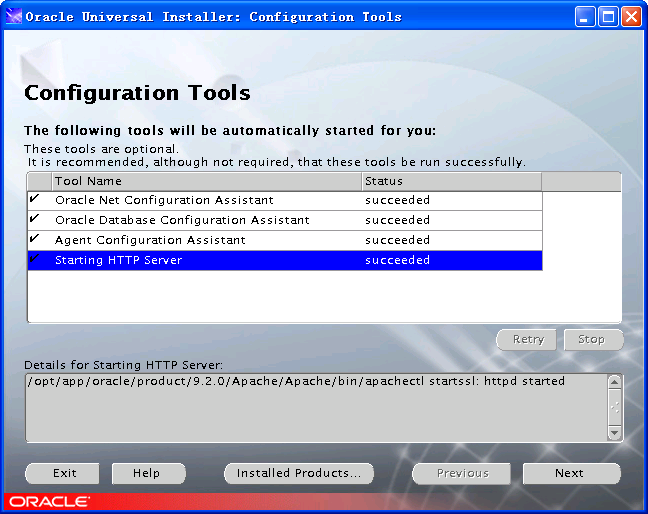Click the details pane scroll down arrow
Image resolution: width=648 pixels, height=514 pixels.
615,433
